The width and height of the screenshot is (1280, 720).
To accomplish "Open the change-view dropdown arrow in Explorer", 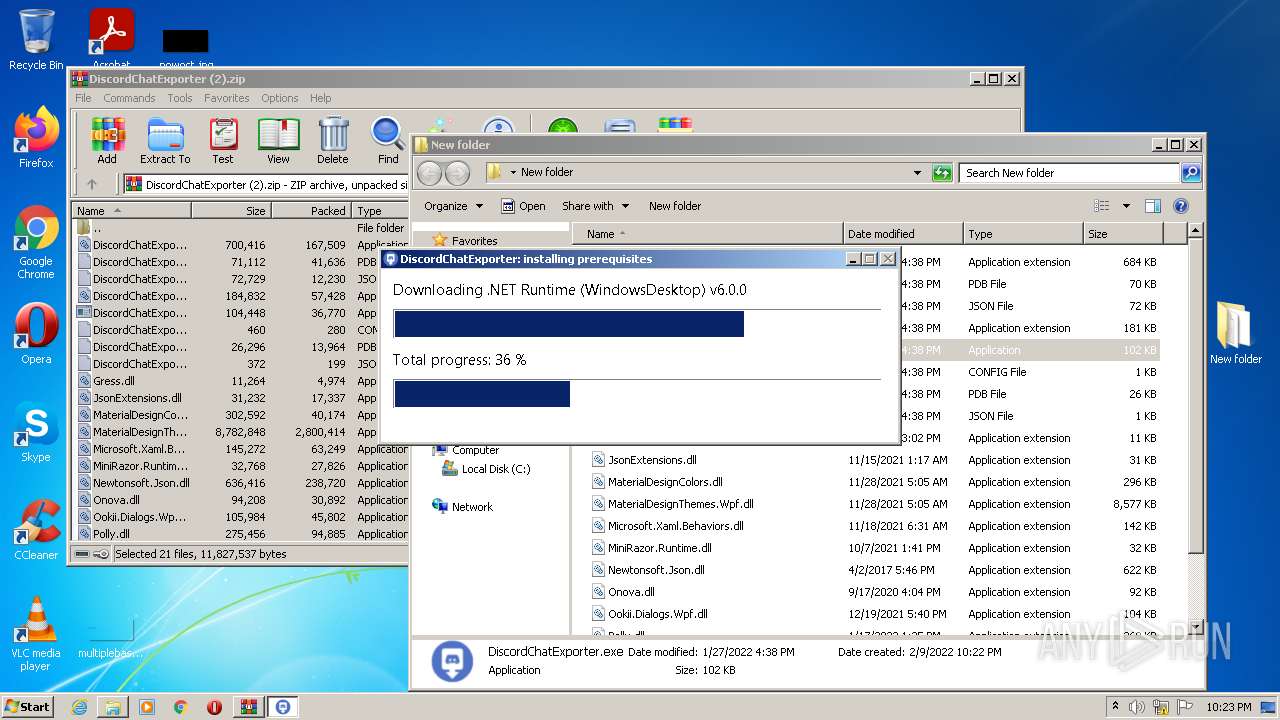I will [1126, 206].
